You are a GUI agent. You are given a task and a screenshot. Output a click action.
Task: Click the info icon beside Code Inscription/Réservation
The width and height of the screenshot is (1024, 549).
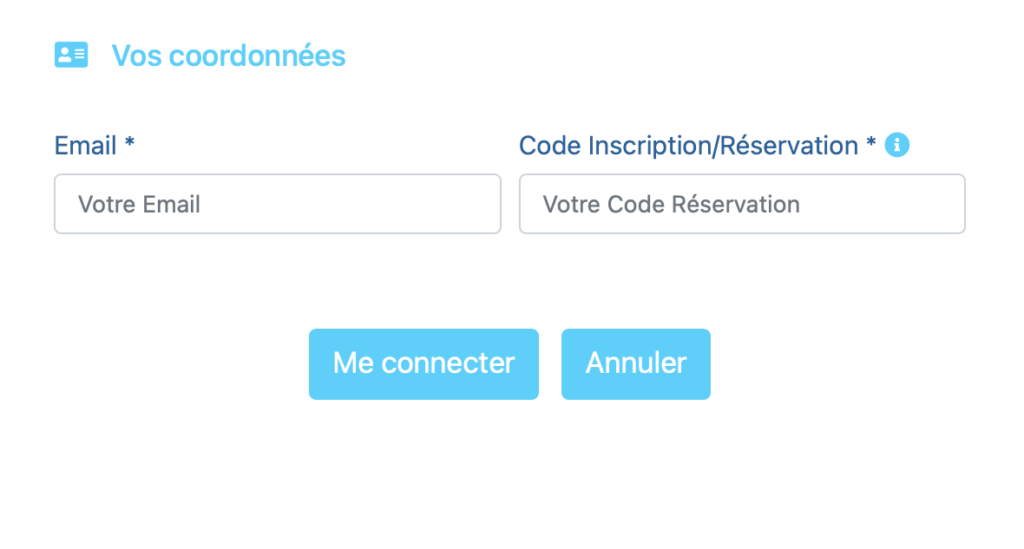[897, 146]
